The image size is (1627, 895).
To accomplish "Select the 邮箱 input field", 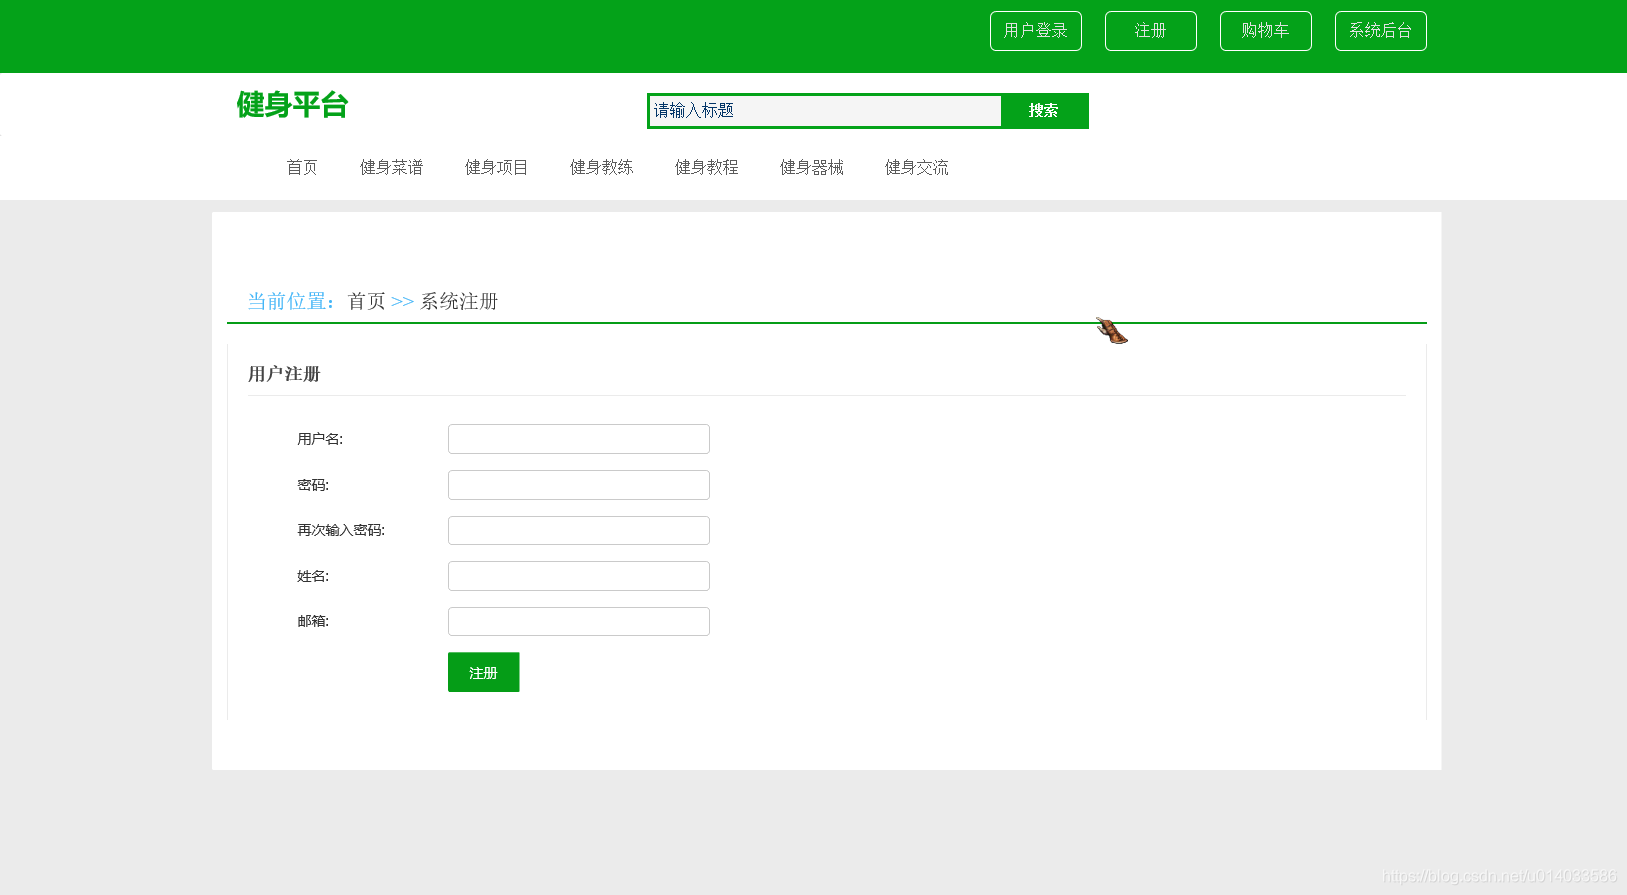I will [579, 621].
